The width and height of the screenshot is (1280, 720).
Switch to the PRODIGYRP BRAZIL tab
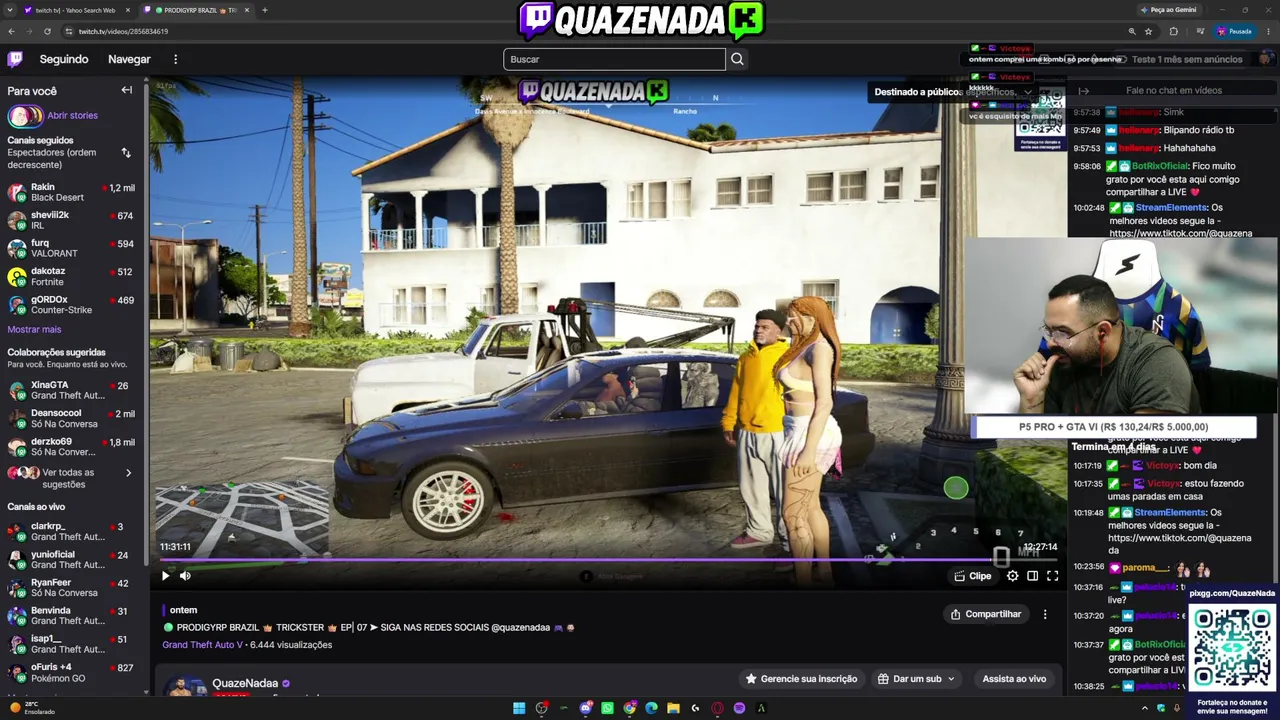(195, 10)
